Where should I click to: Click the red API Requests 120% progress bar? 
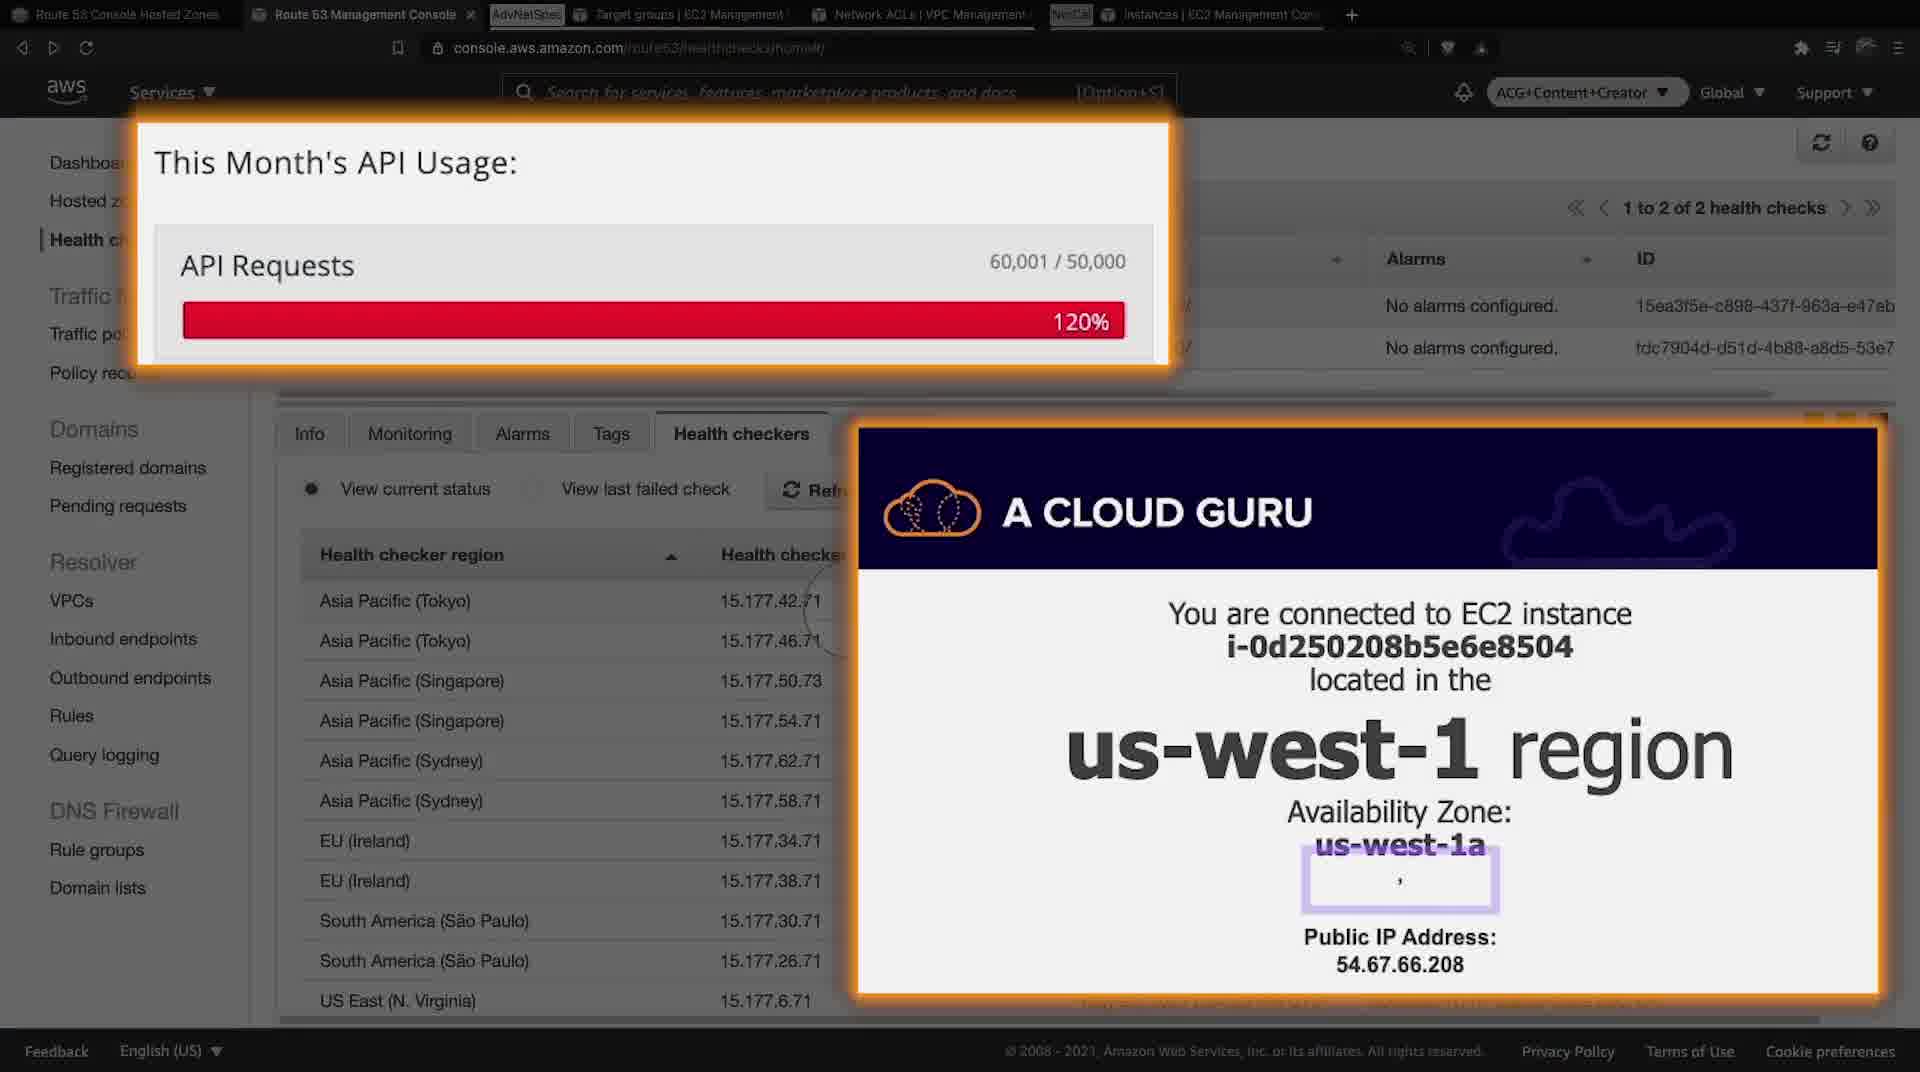(x=653, y=321)
